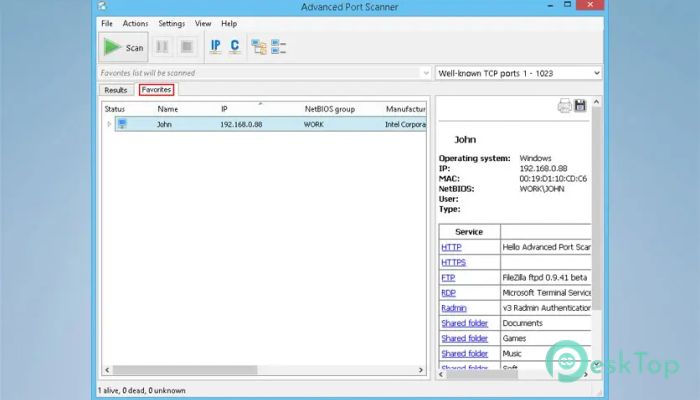
Task: Open the View menu
Action: tap(203, 24)
